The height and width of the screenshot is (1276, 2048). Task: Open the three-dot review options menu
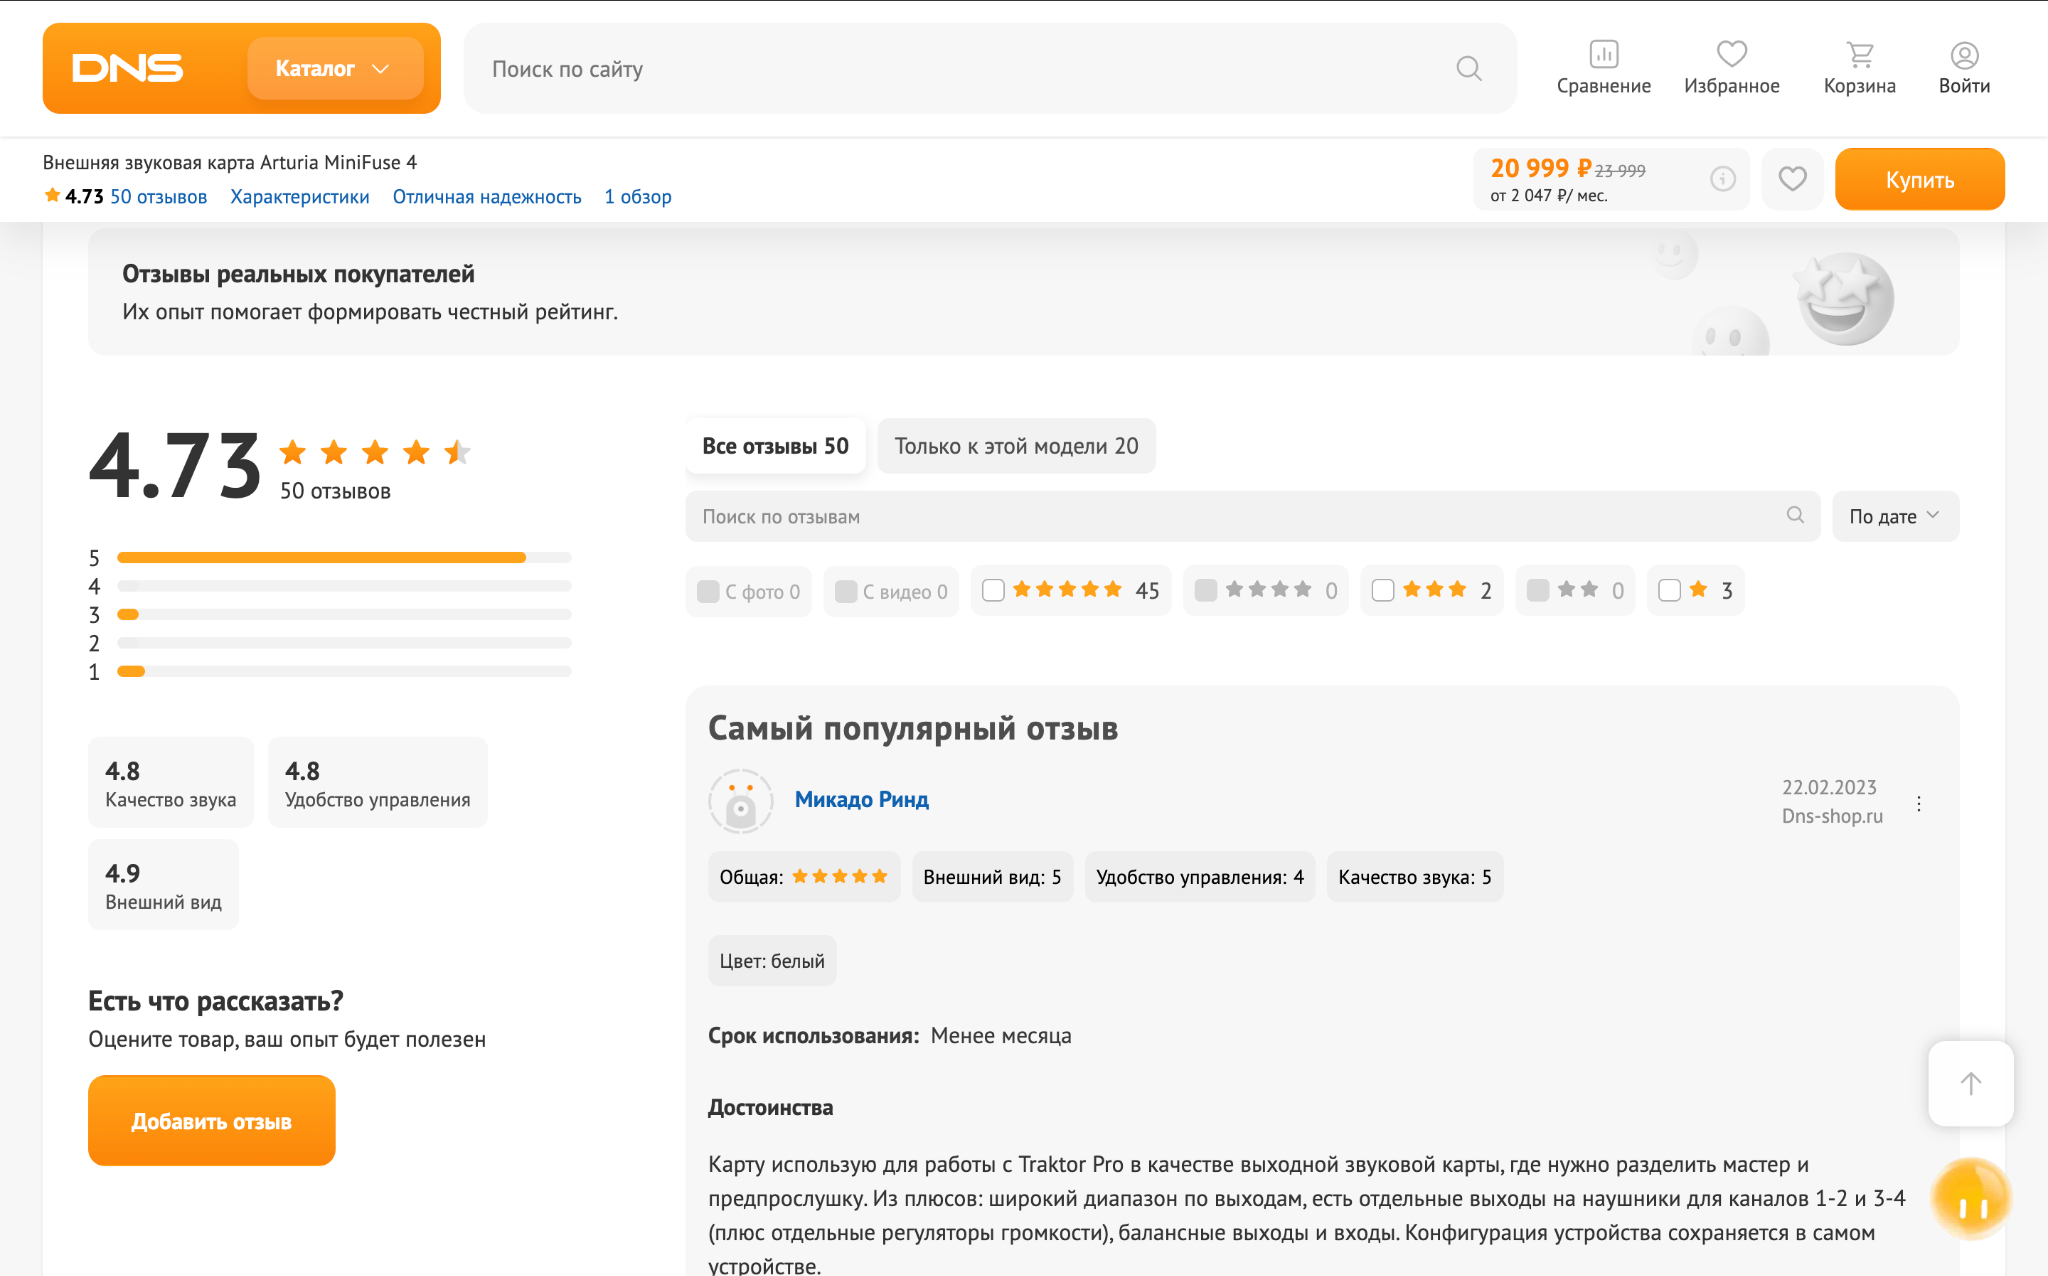coord(1919,803)
